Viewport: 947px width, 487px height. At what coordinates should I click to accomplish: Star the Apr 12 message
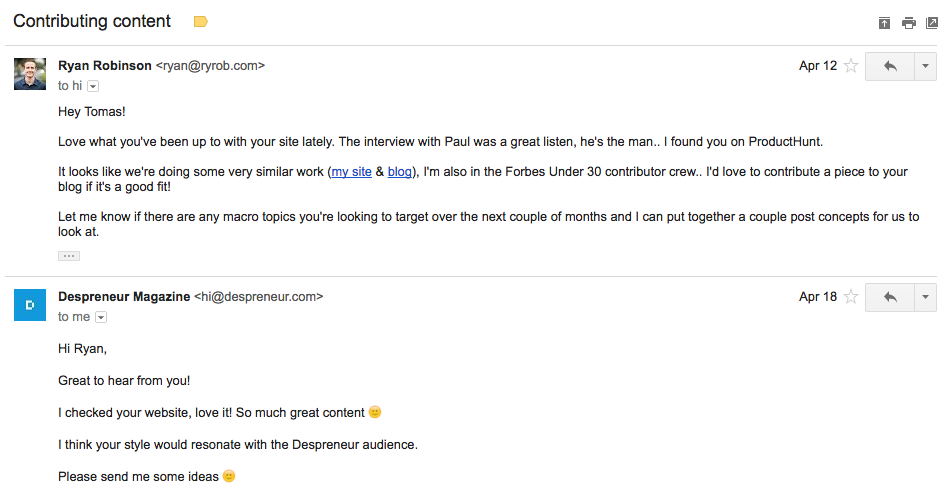click(x=851, y=67)
